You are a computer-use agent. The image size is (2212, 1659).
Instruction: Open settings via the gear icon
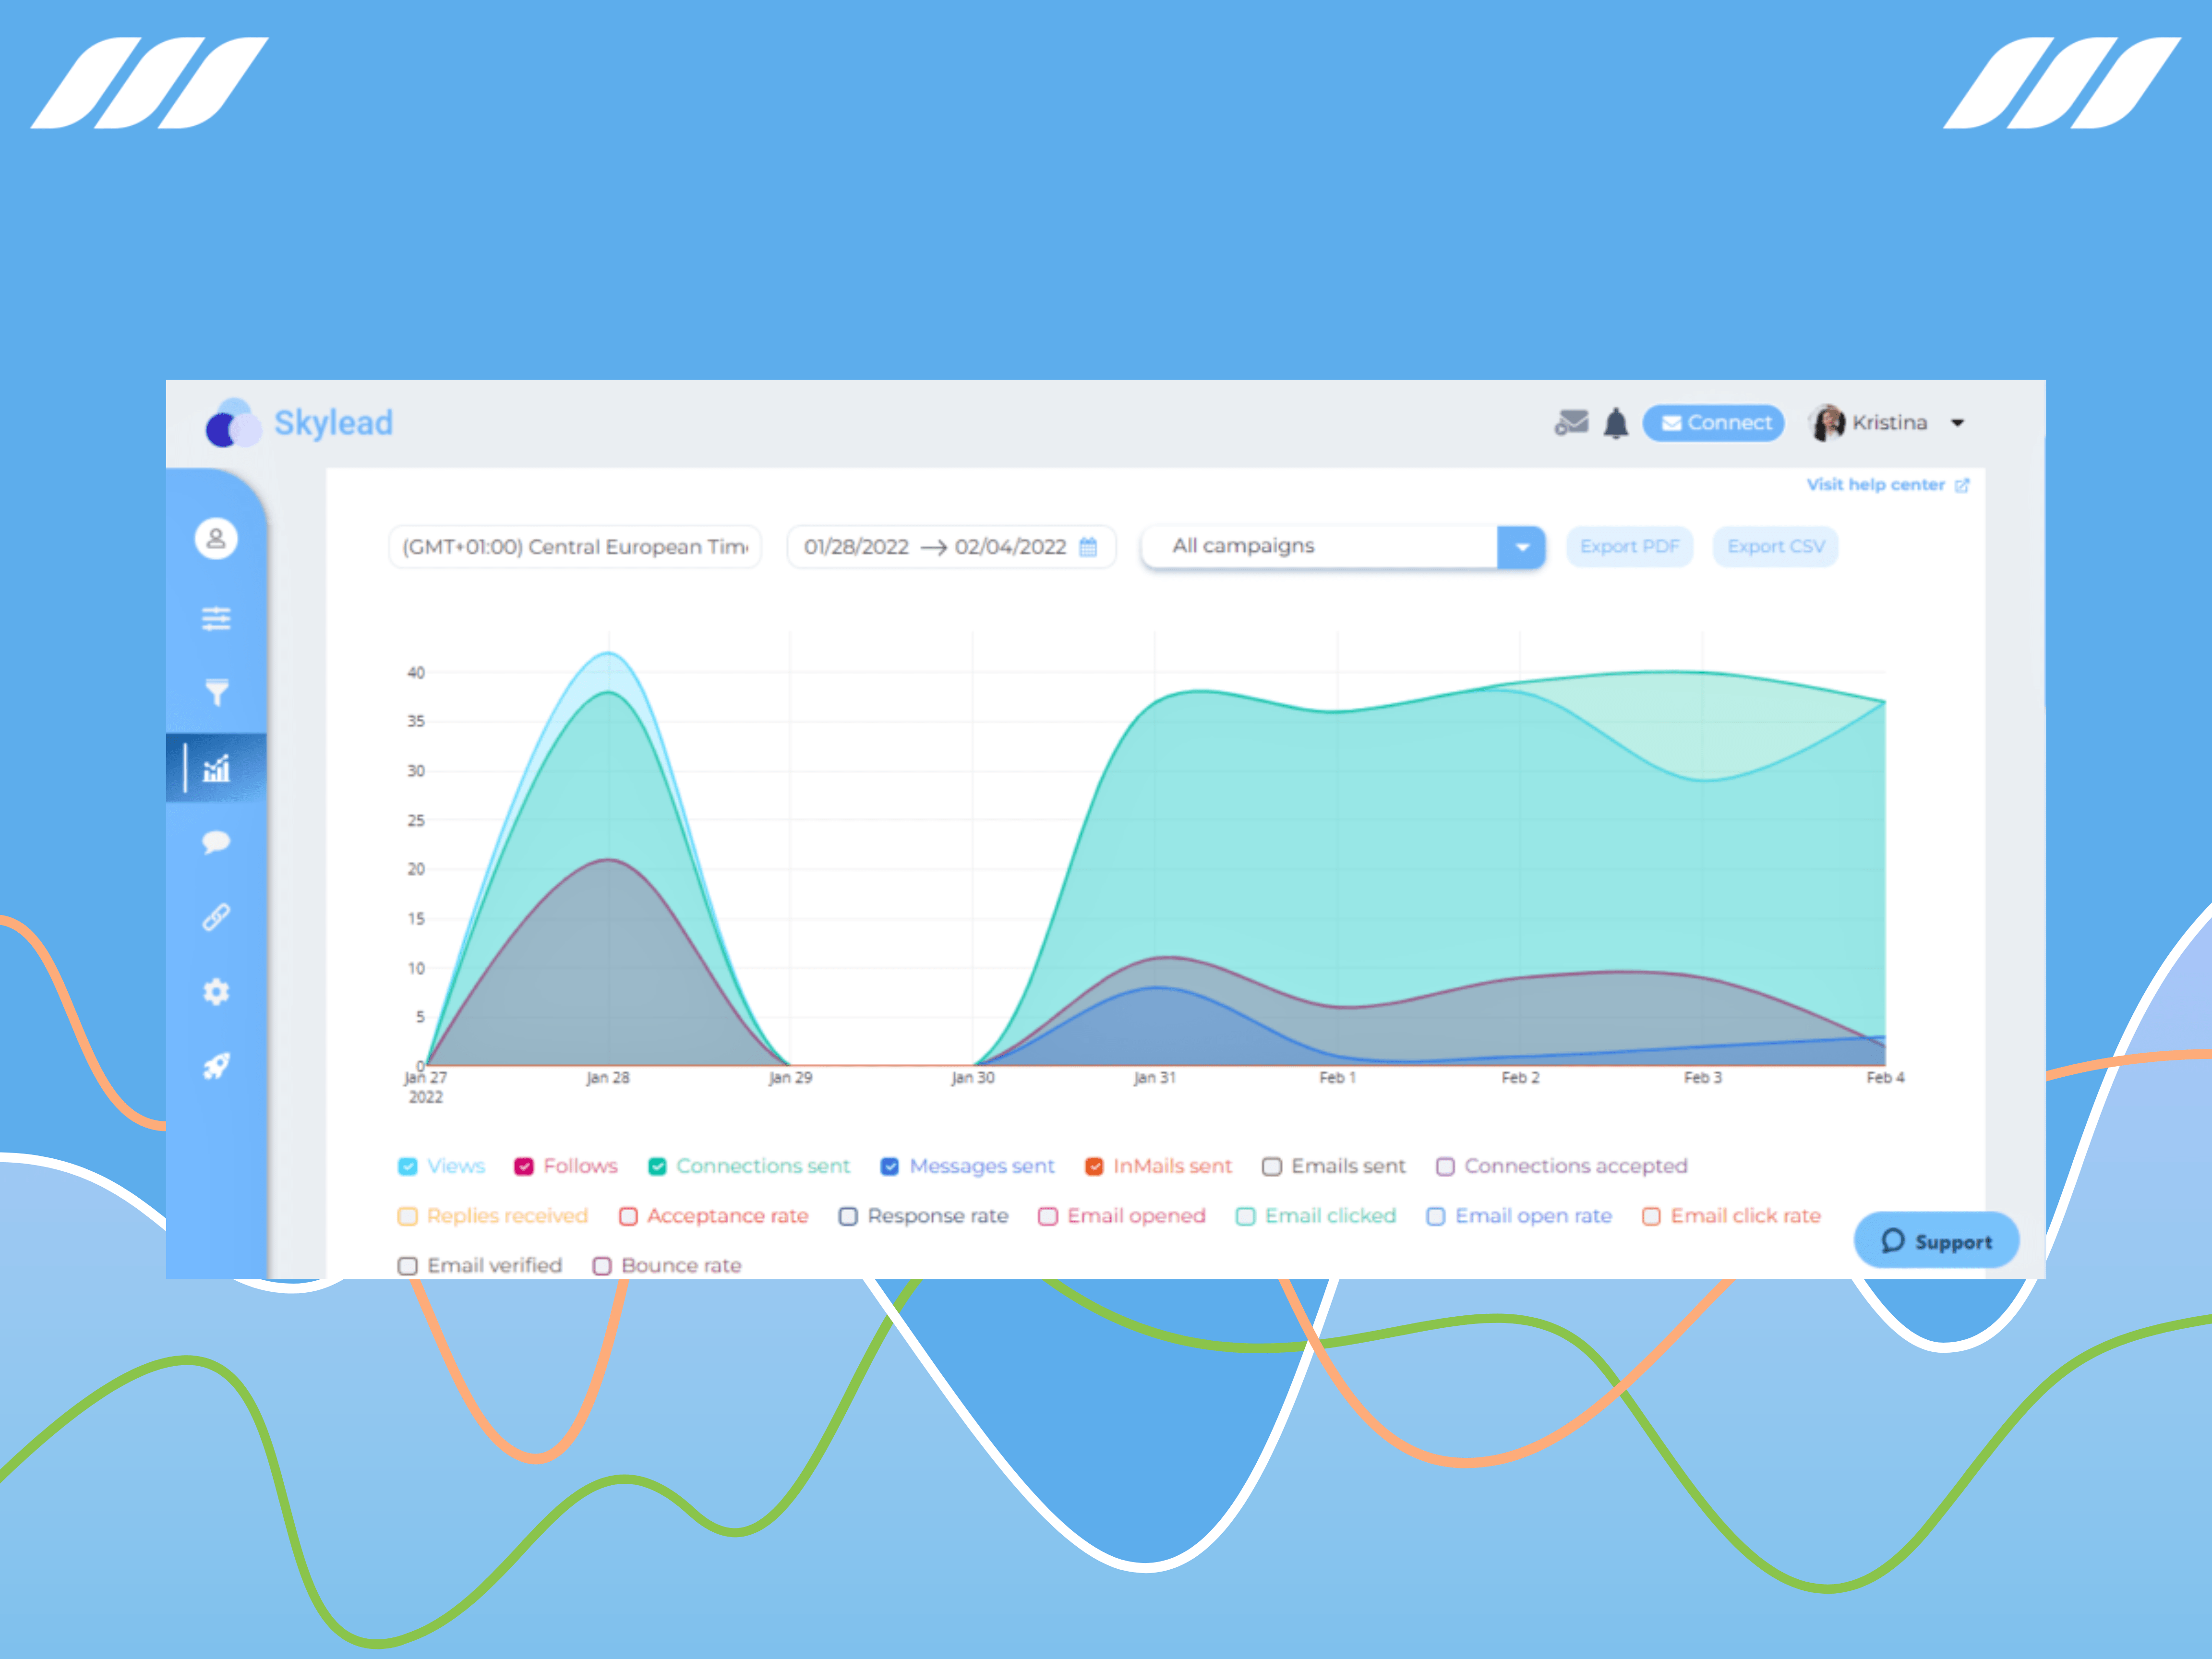click(x=216, y=990)
